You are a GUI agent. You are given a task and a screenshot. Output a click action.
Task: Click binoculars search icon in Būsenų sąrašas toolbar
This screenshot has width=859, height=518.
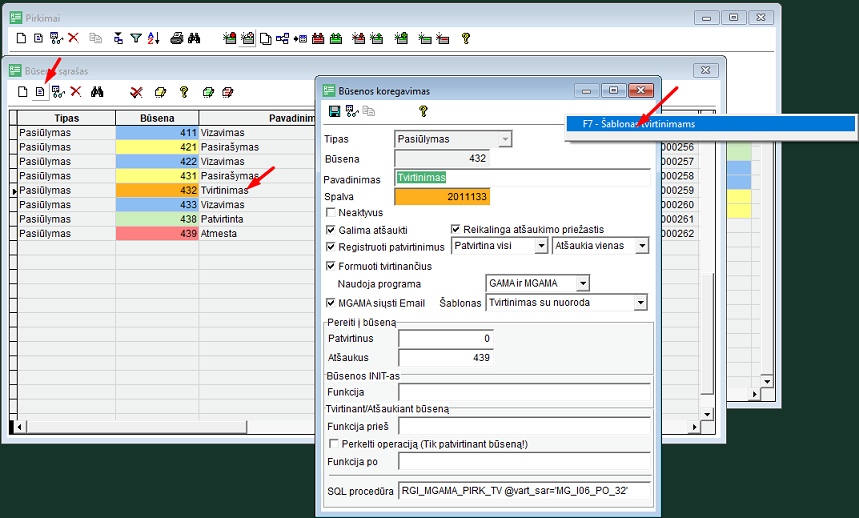pos(98,92)
